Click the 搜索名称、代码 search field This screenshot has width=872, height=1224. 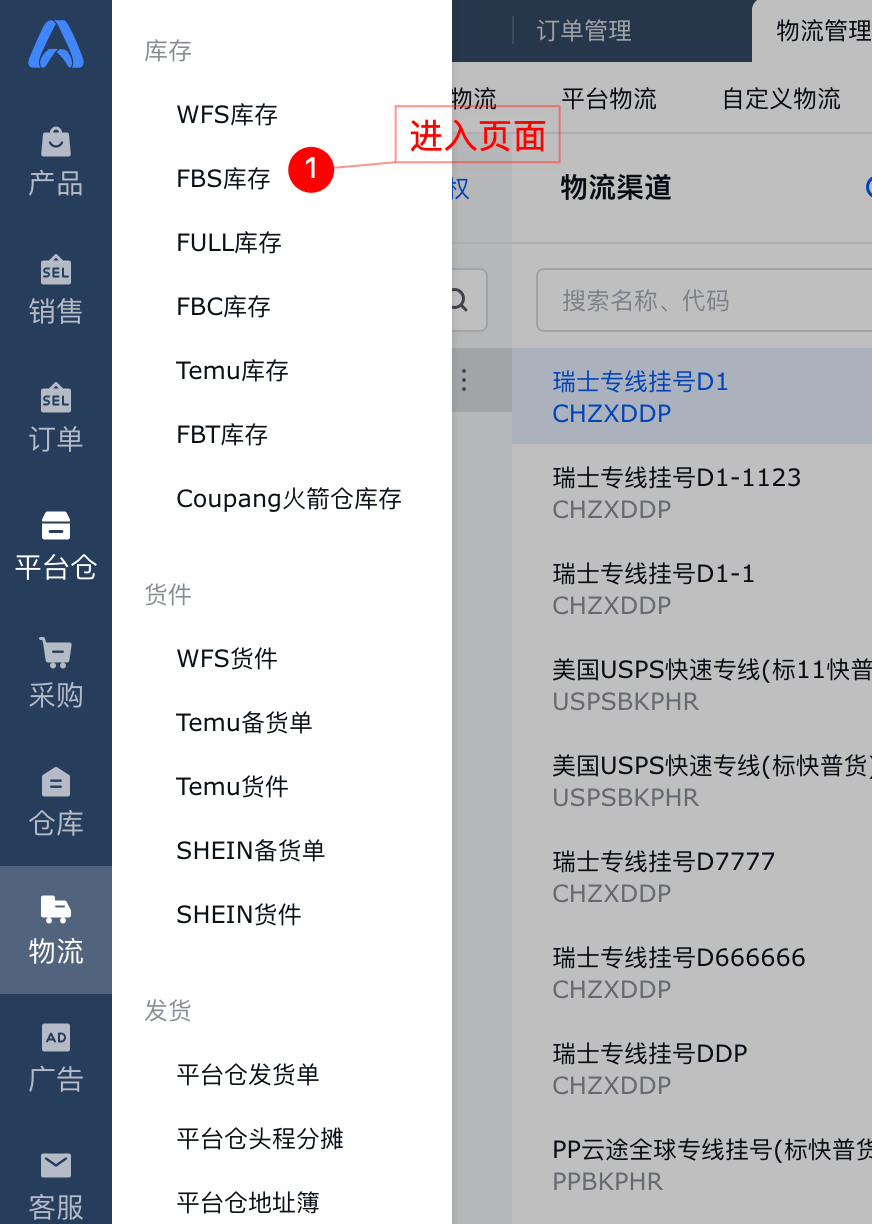704,300
